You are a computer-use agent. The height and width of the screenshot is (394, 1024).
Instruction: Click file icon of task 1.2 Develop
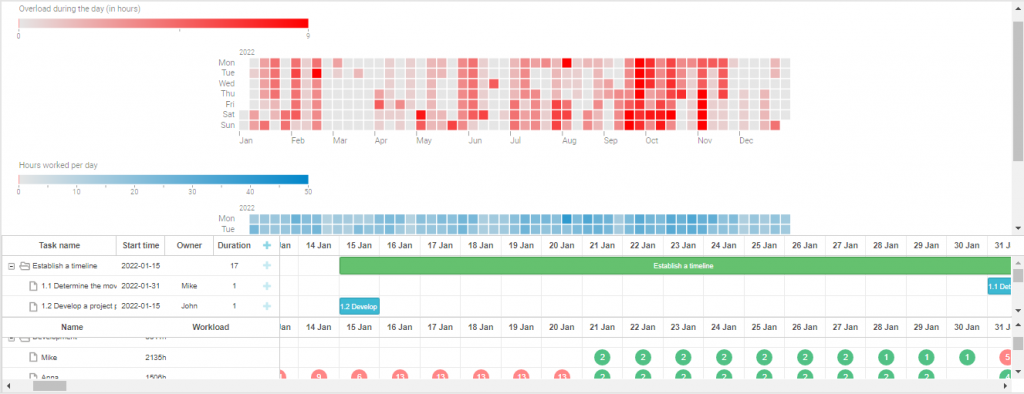pyautogui.click(x=33, y=306)
